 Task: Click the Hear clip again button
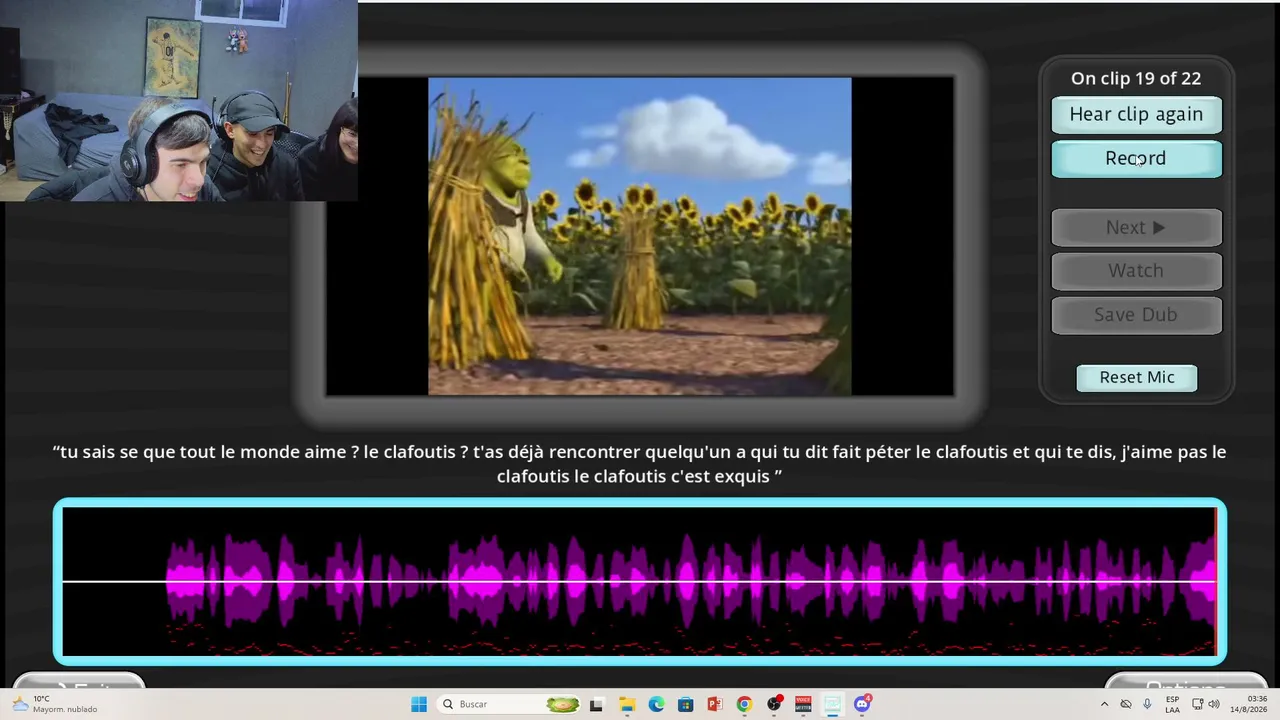[x=1136, y=114]
